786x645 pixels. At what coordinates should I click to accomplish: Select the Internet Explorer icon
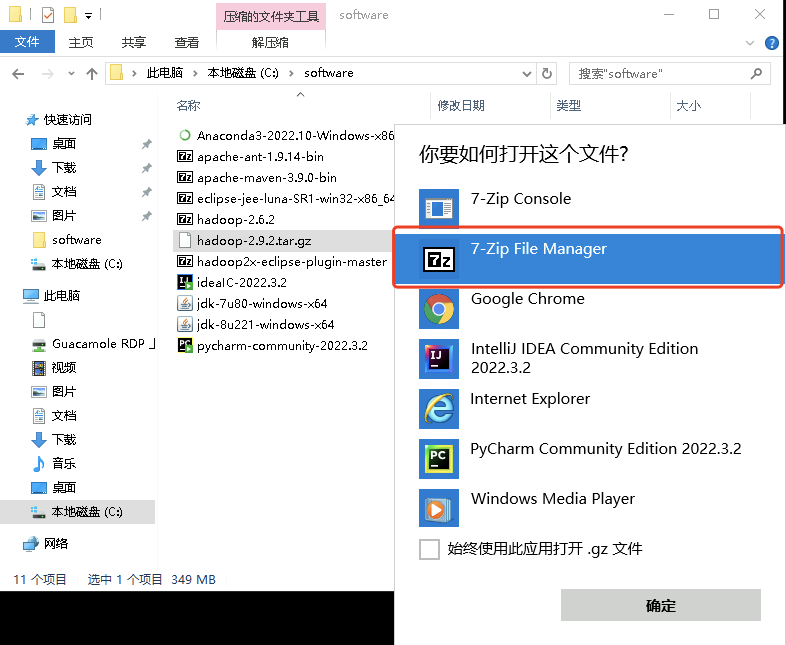click(439, 409)
